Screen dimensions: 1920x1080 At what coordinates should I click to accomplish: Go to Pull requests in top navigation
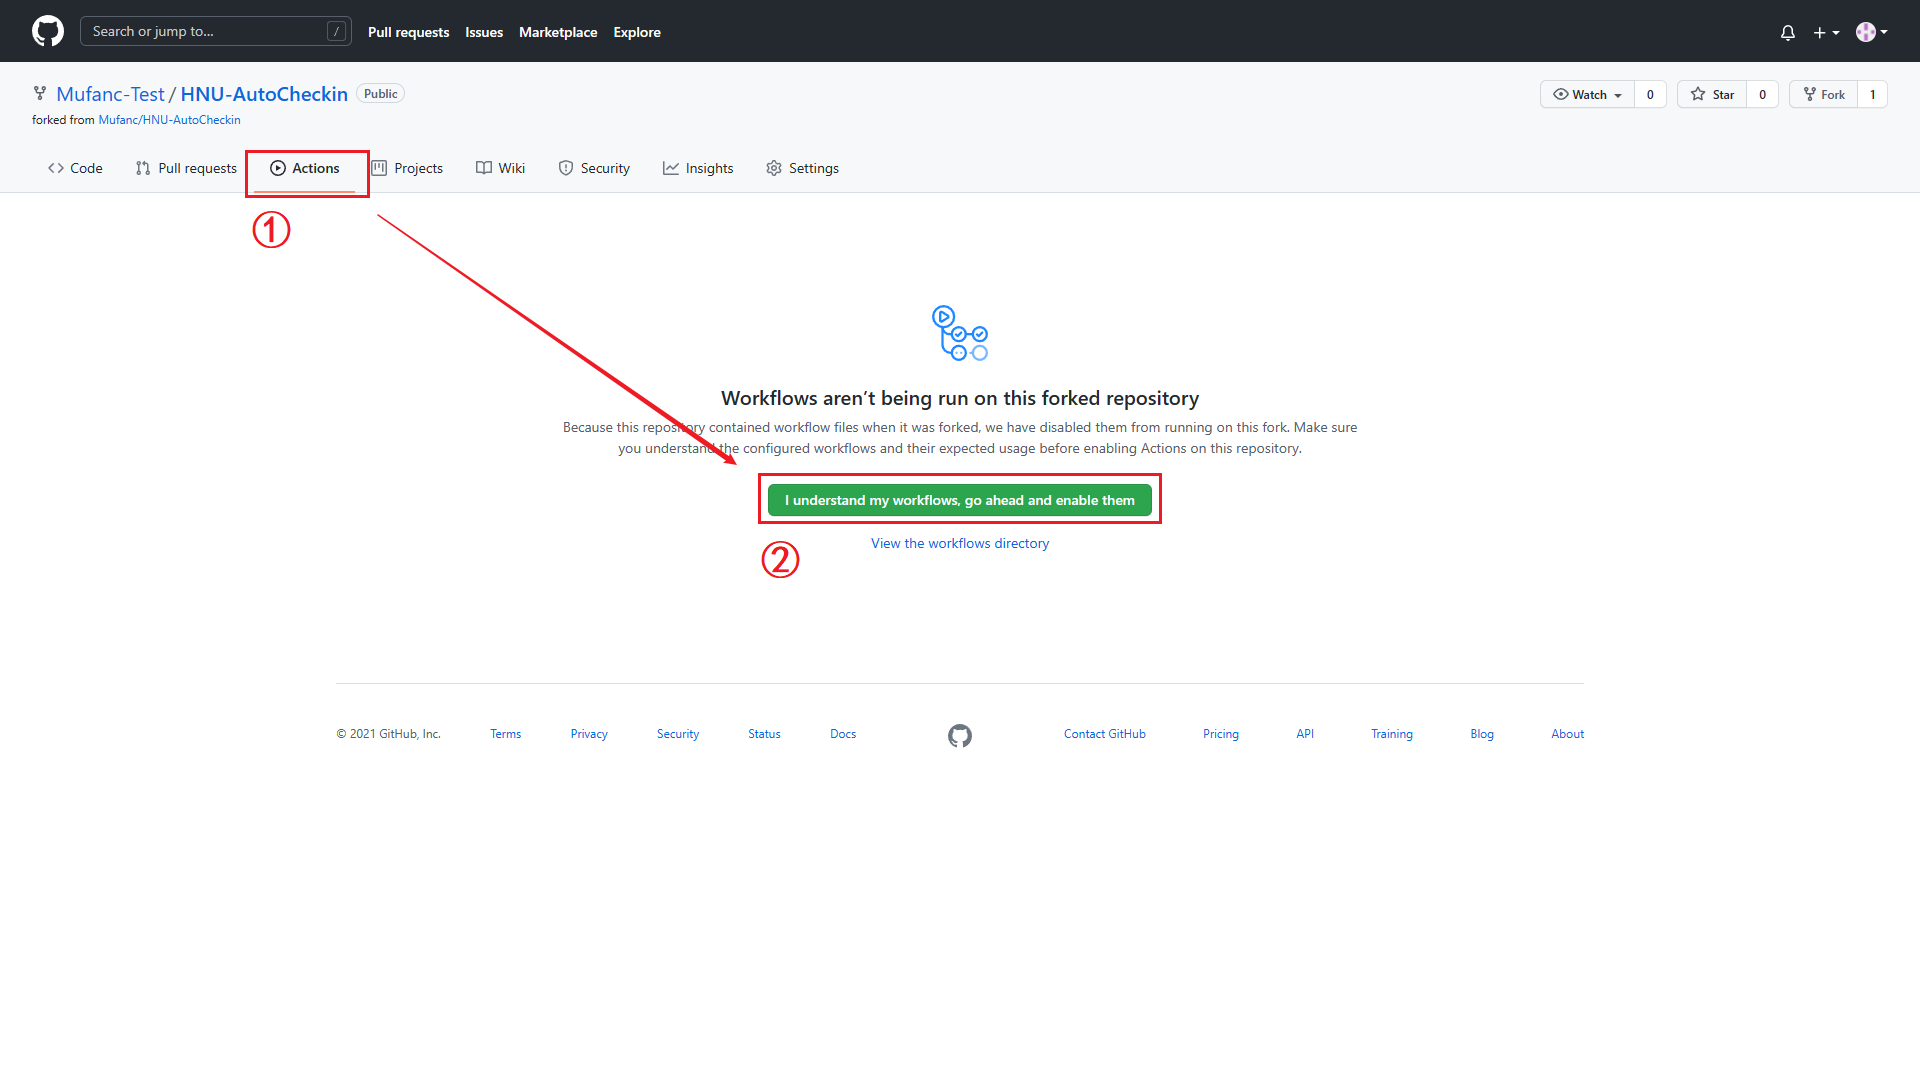pos(408,32)
